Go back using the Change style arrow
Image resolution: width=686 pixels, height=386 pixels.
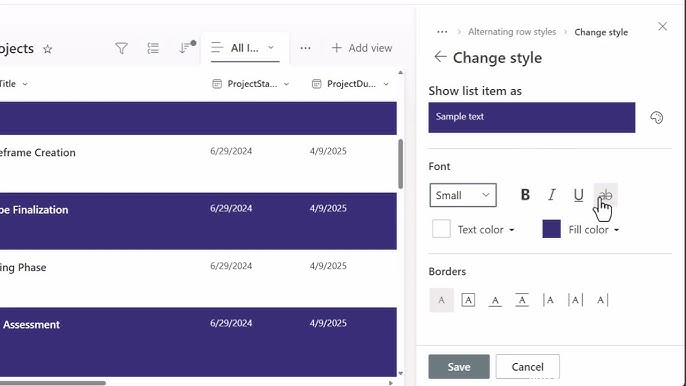tap(440, 57)
